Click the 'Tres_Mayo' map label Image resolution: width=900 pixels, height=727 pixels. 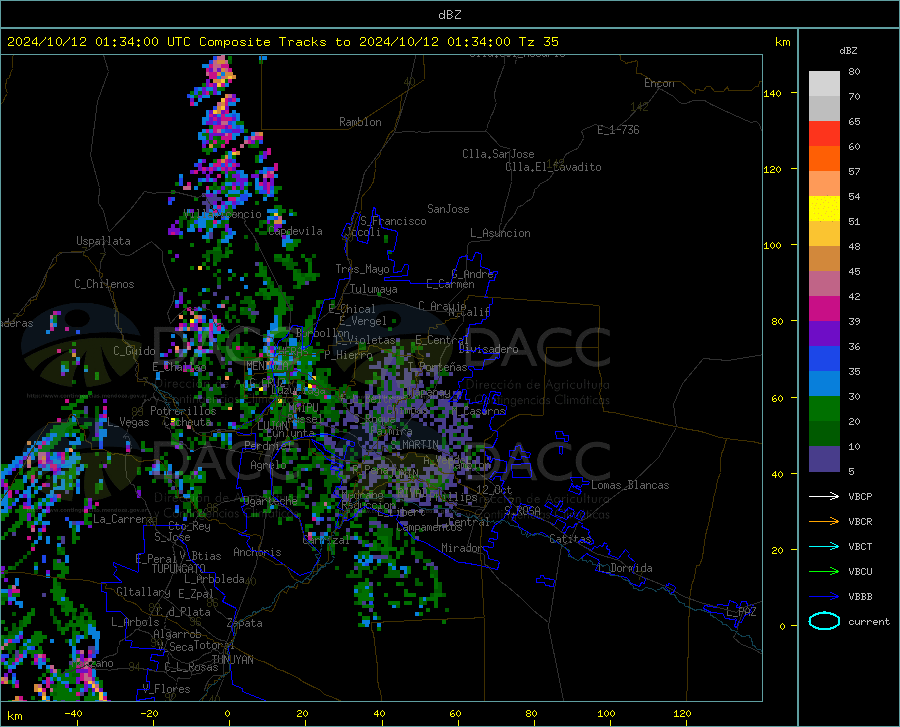[362, 269]
